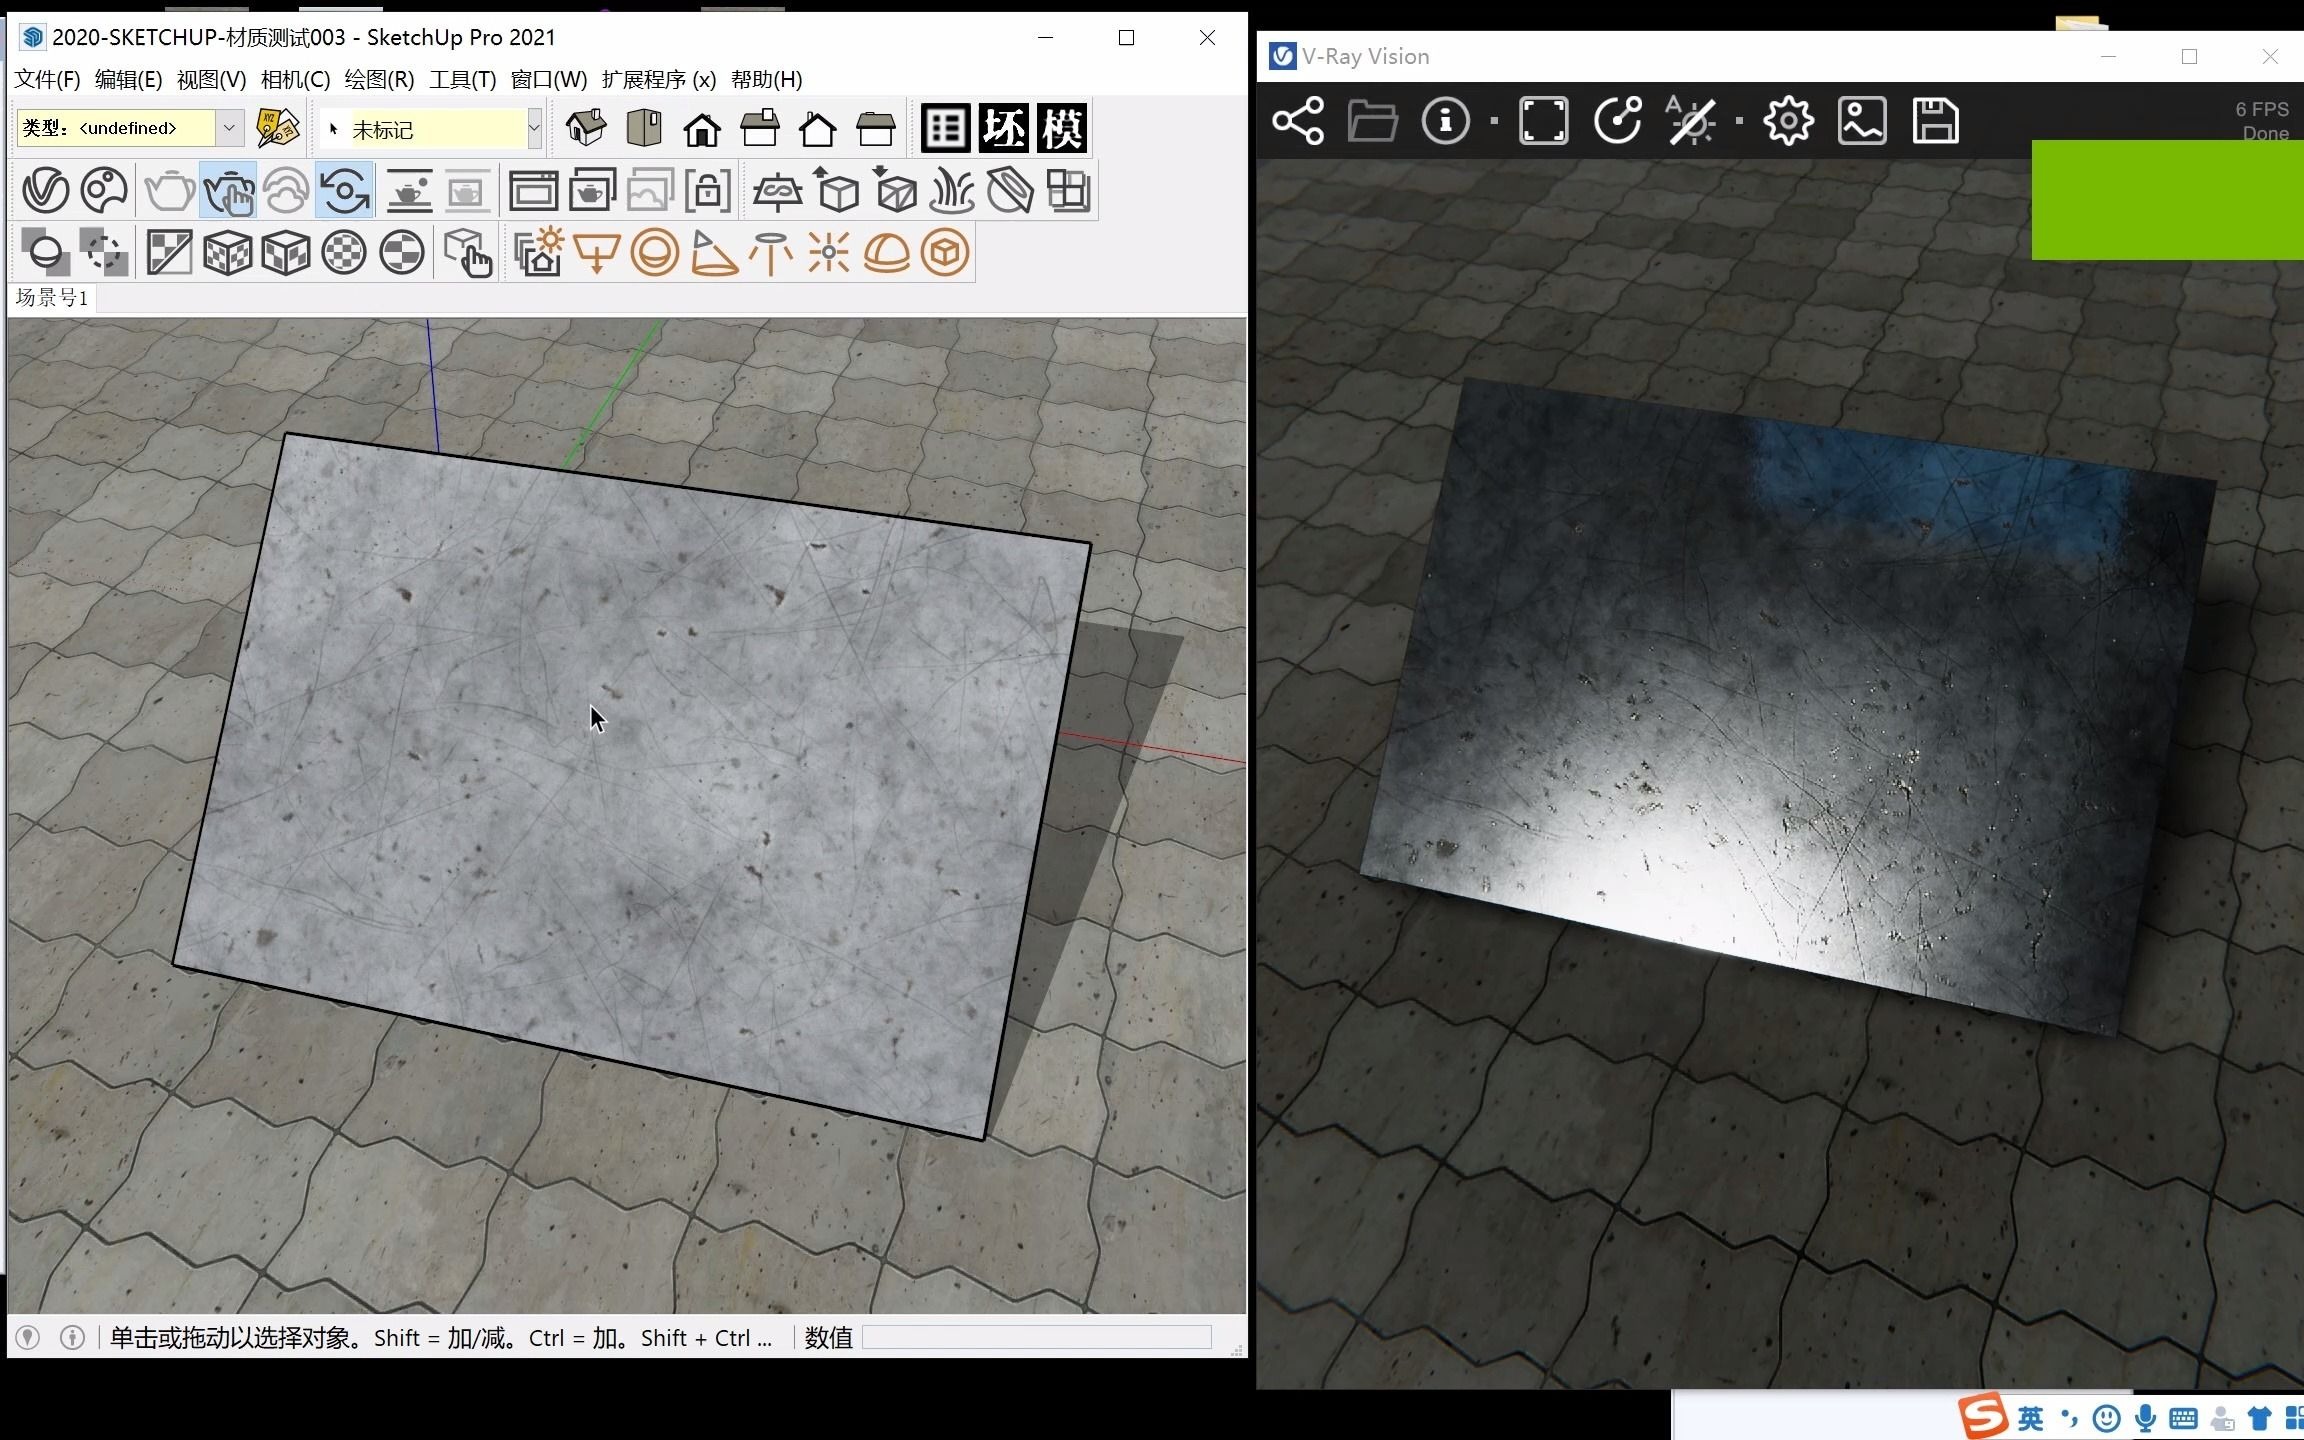The width and height of the screenshot is (2304, 1440).
Task: Open the 扩展程序 (x) menu
Action: (x=657, y=79)
